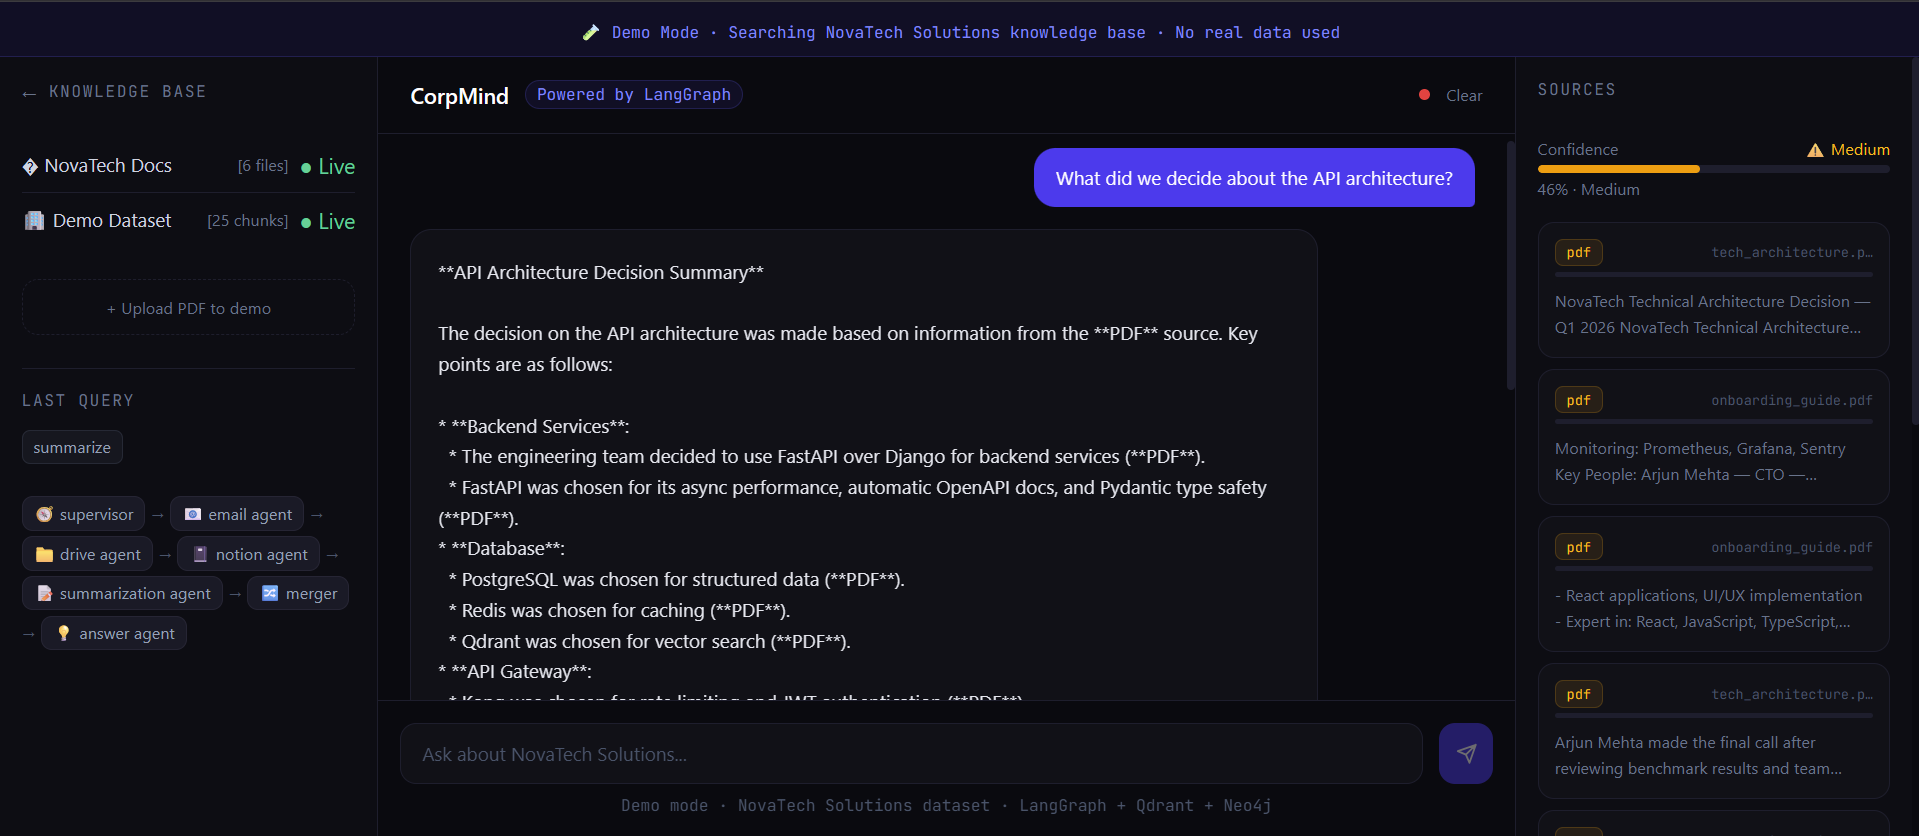Click the LAST QUERY heading
This screenshot has height=836, width=1919.
(x=78, y=401)
